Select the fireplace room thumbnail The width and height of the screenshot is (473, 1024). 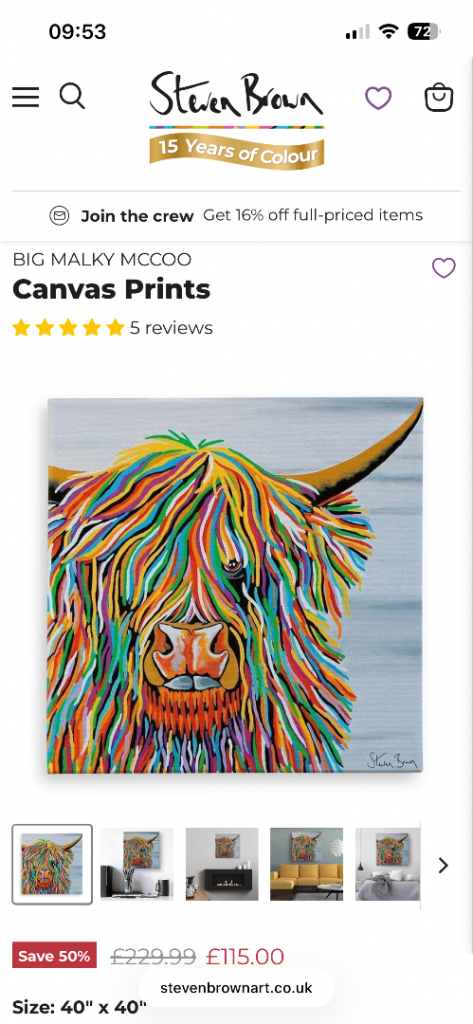point(222,864)
